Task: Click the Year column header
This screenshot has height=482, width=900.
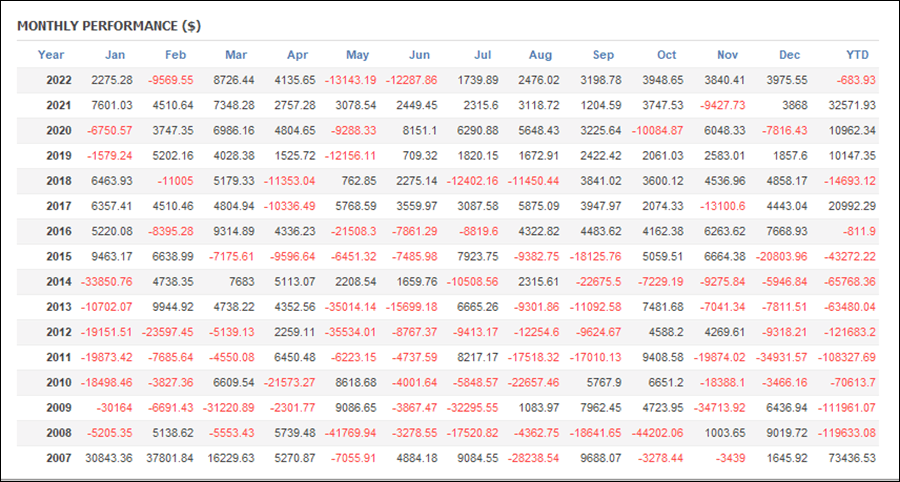Action: [x=51, y=55]
